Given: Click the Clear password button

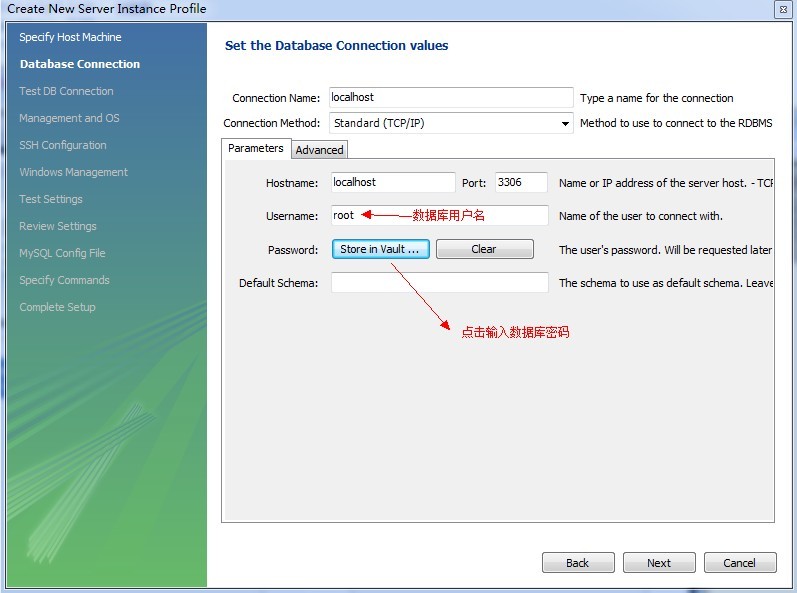Looking at the screenshot, I should (x=484, y=249).
